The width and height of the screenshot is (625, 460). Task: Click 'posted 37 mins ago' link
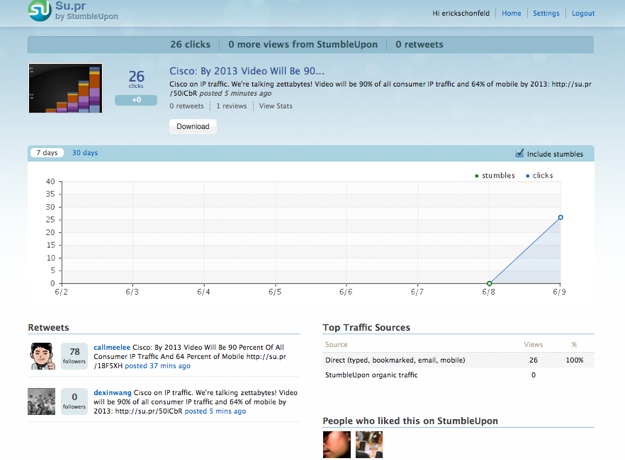(x=157, y=366)
